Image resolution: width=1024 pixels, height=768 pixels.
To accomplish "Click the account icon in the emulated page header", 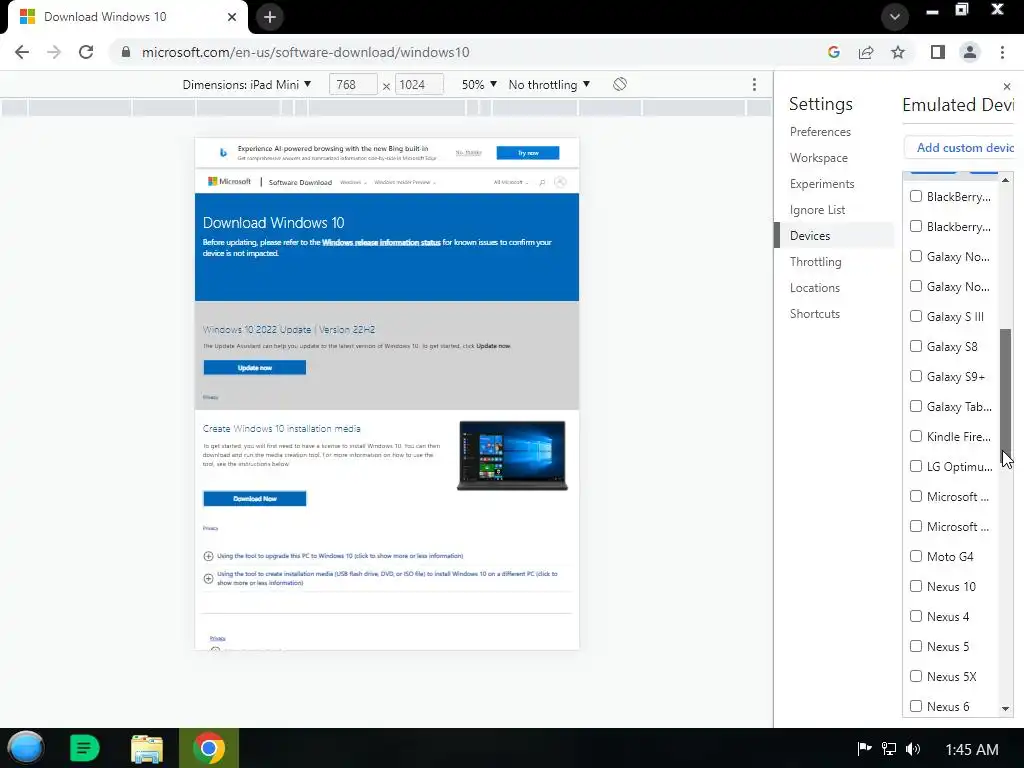I will point(560,182).
